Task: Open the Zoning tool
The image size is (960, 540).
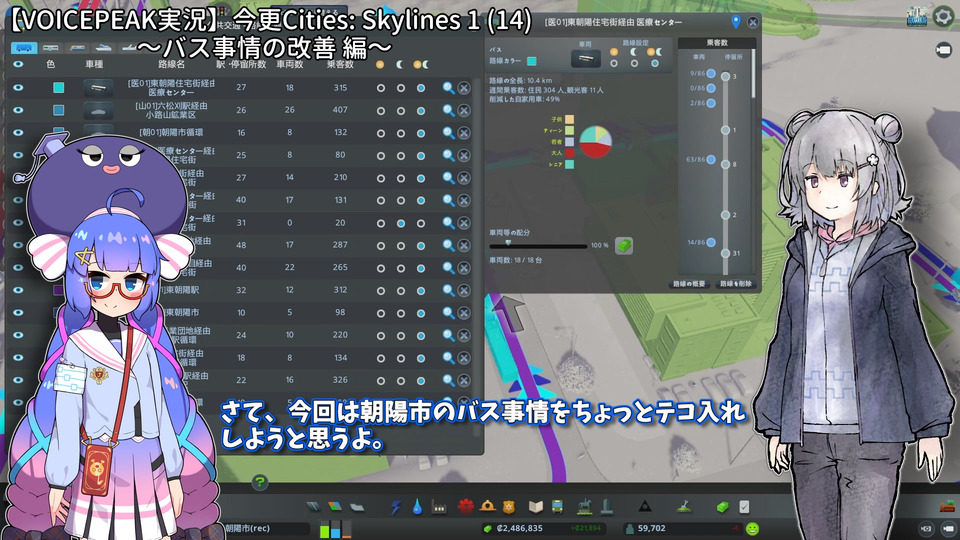Action: tap(335, 506)
